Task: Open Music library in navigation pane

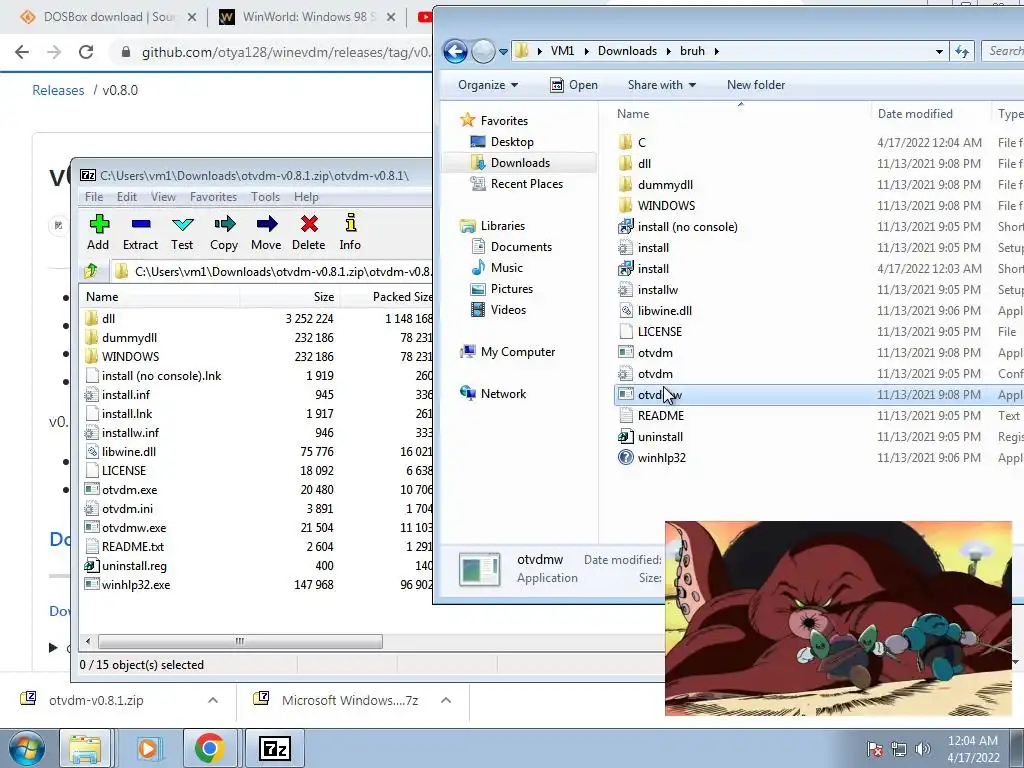Action: tap(506, 268)
